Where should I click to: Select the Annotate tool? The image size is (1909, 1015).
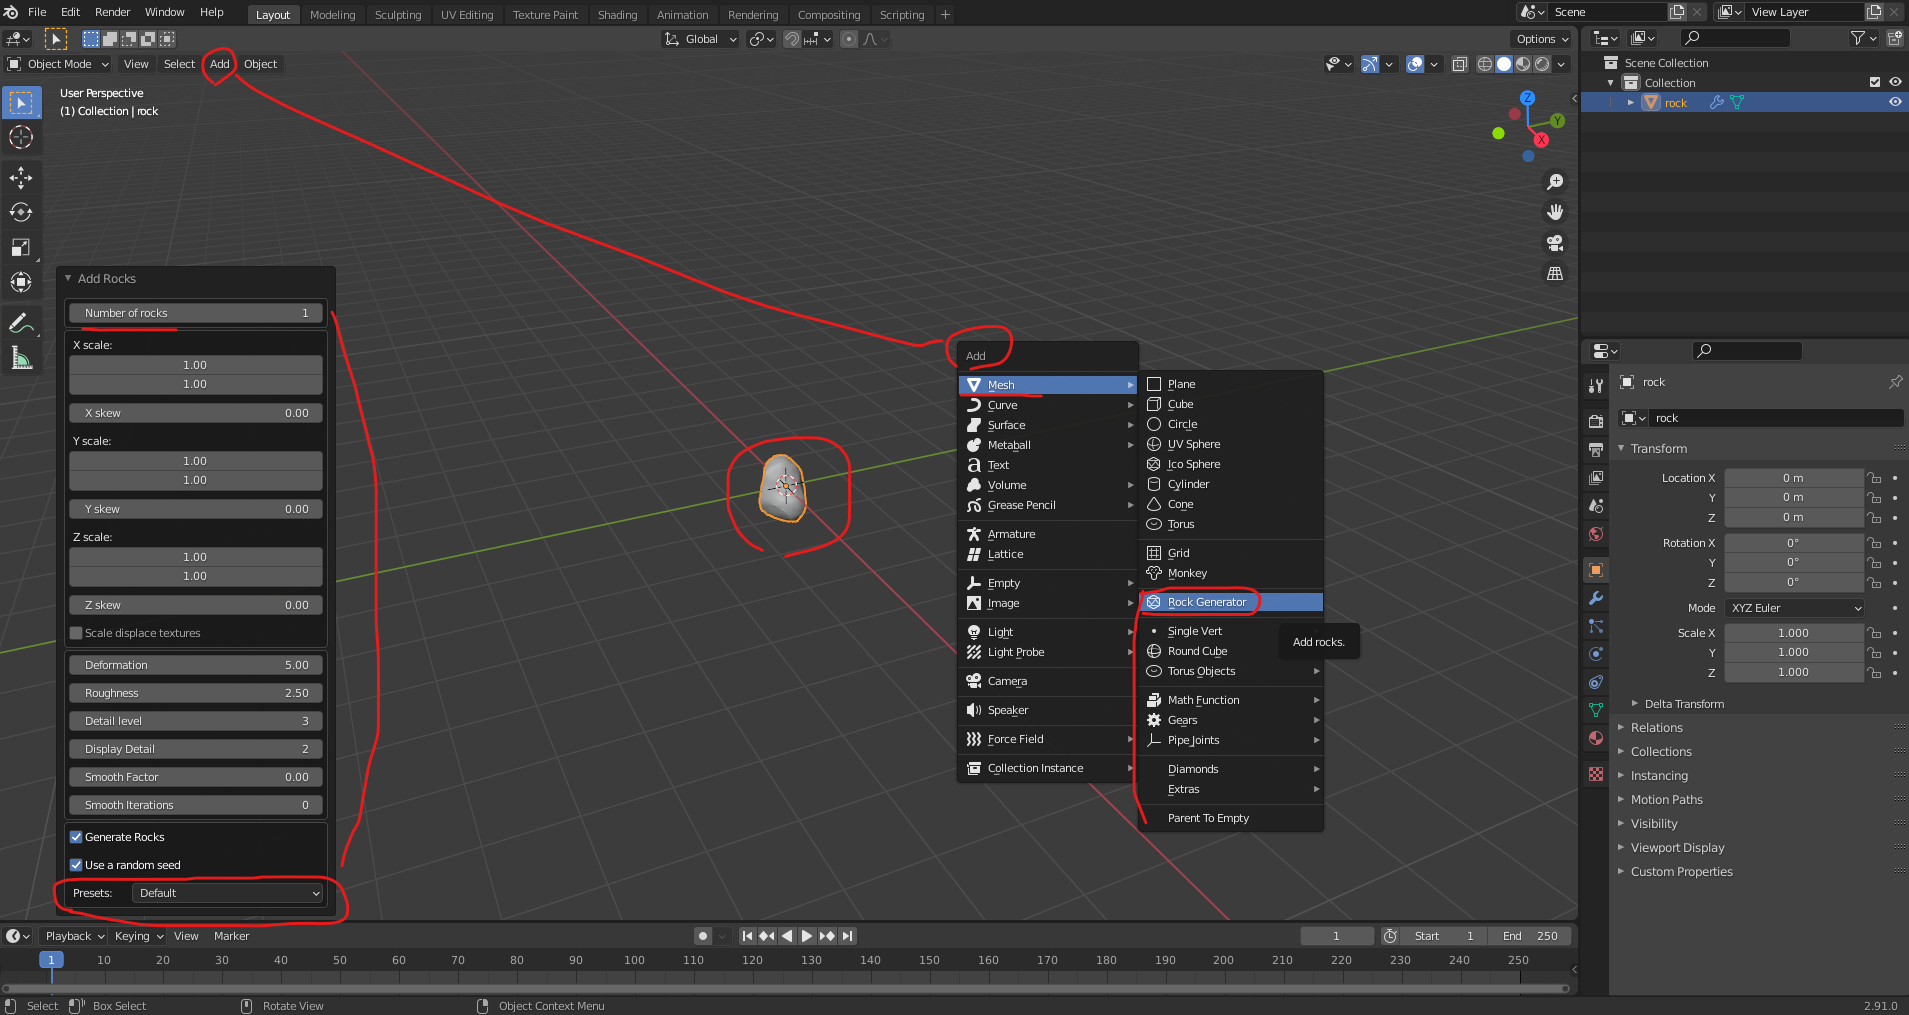[x=21, y=323]
